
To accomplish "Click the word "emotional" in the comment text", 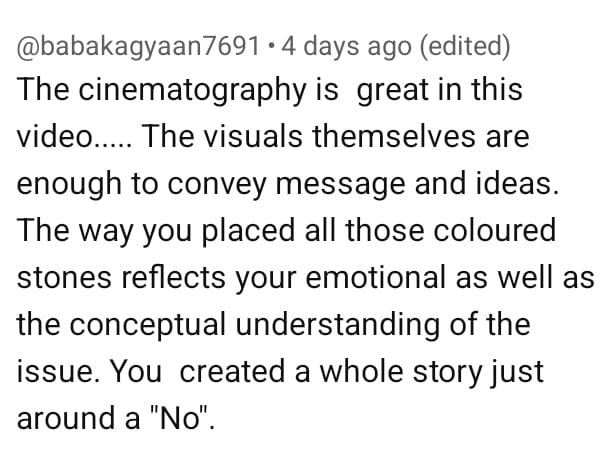I will 376,278.
